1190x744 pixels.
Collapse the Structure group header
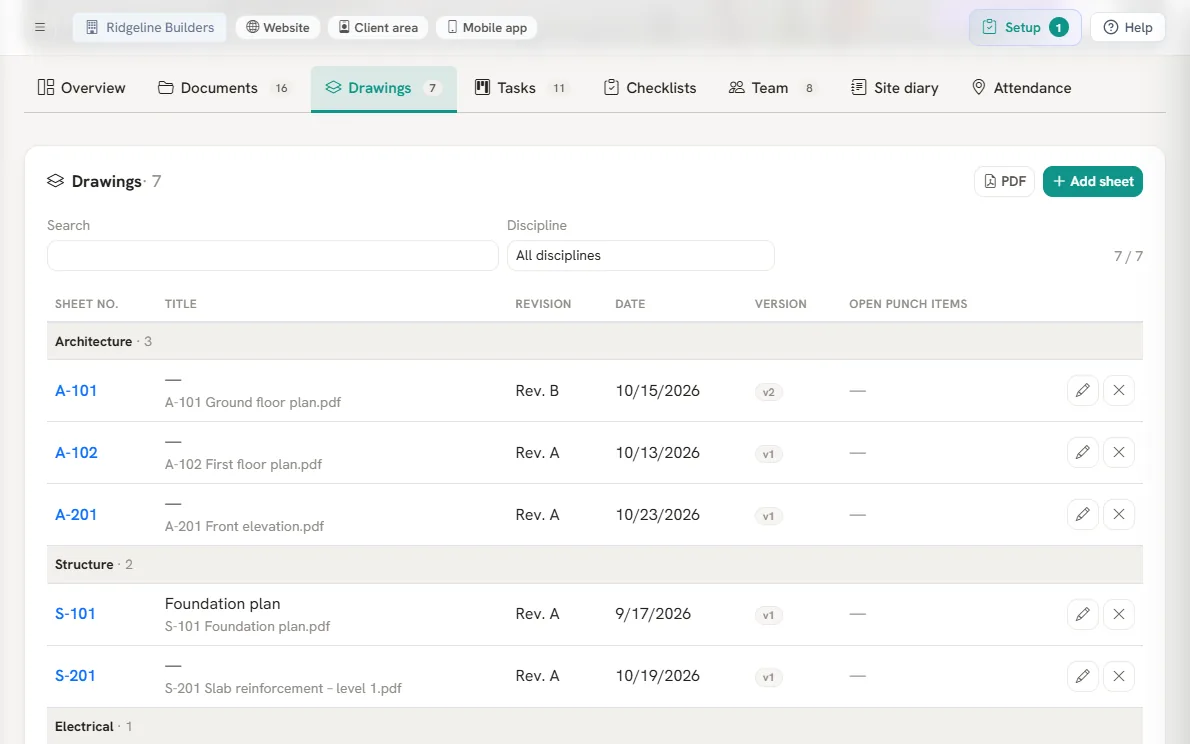click(x=595, y=565)
